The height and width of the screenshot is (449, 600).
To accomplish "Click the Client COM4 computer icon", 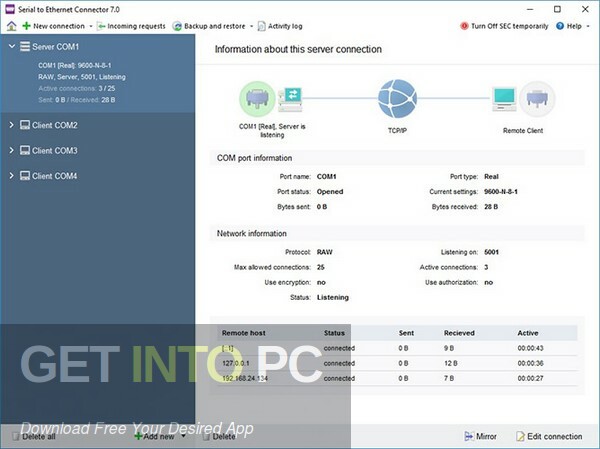I will tap(25, 175).
